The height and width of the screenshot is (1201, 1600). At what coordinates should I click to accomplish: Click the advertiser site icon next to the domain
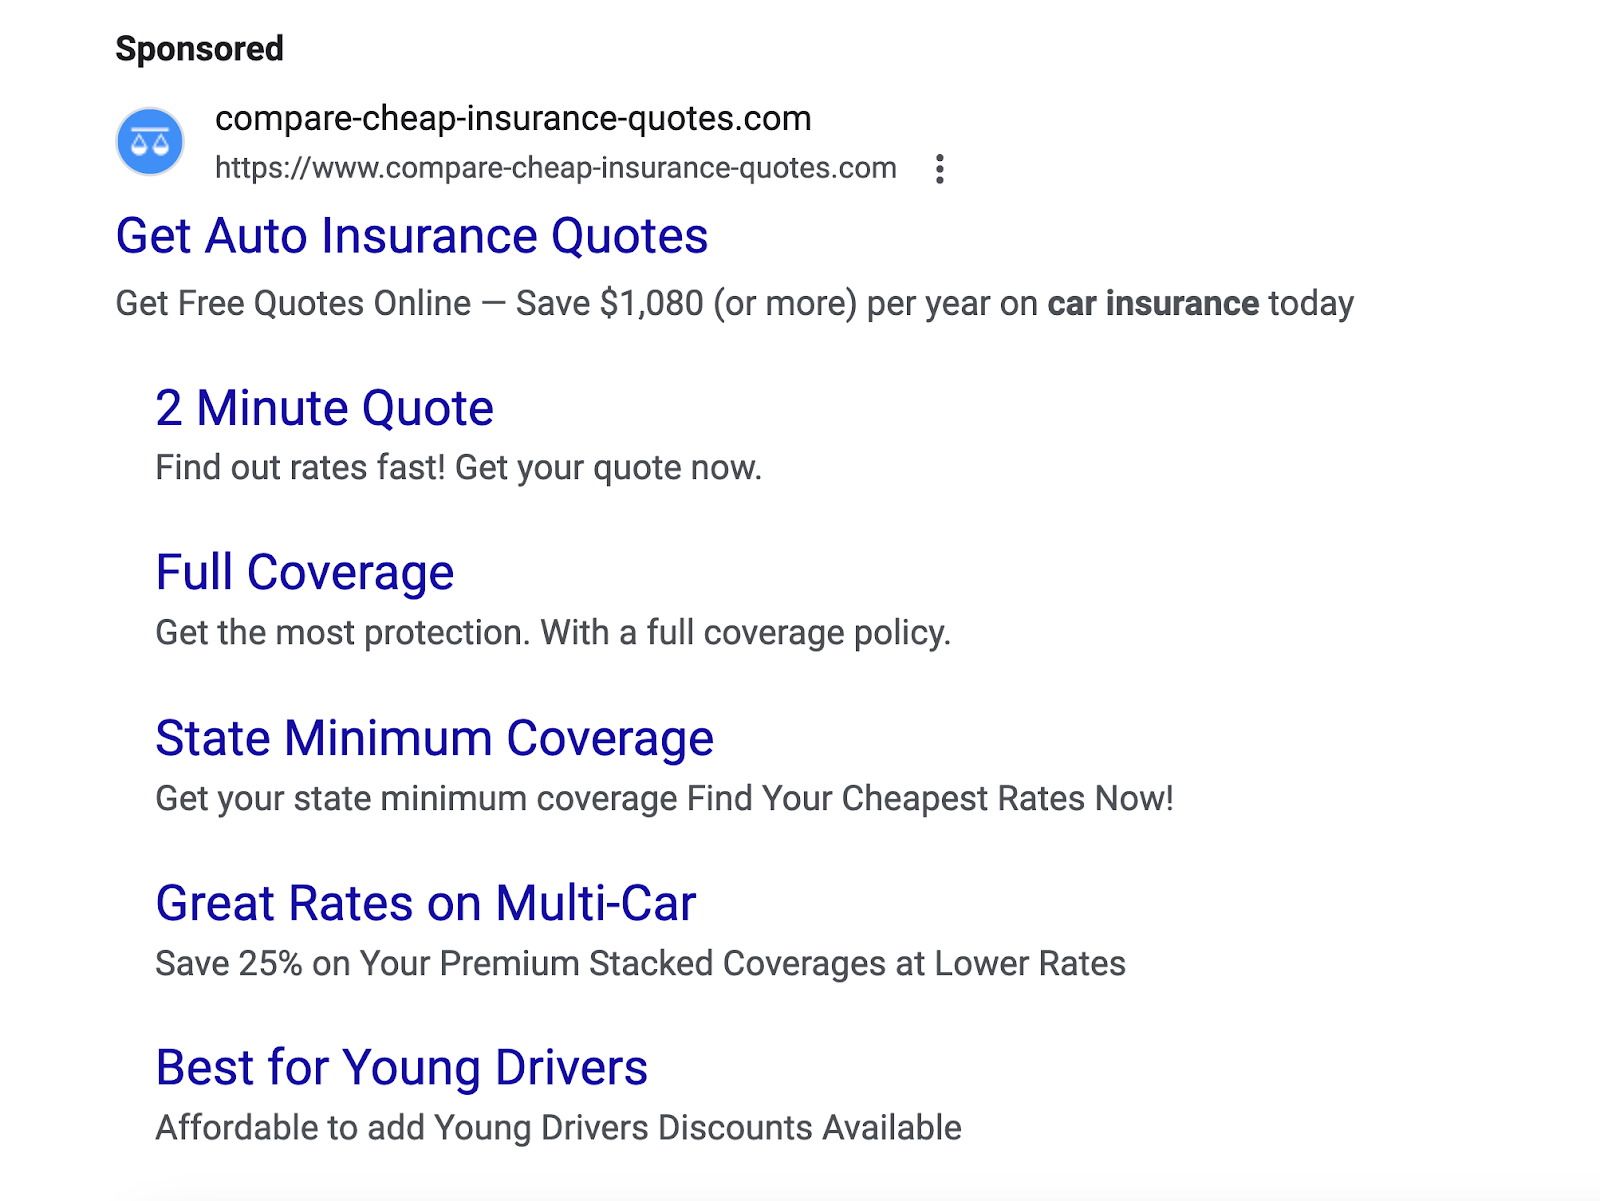point(150,142)
